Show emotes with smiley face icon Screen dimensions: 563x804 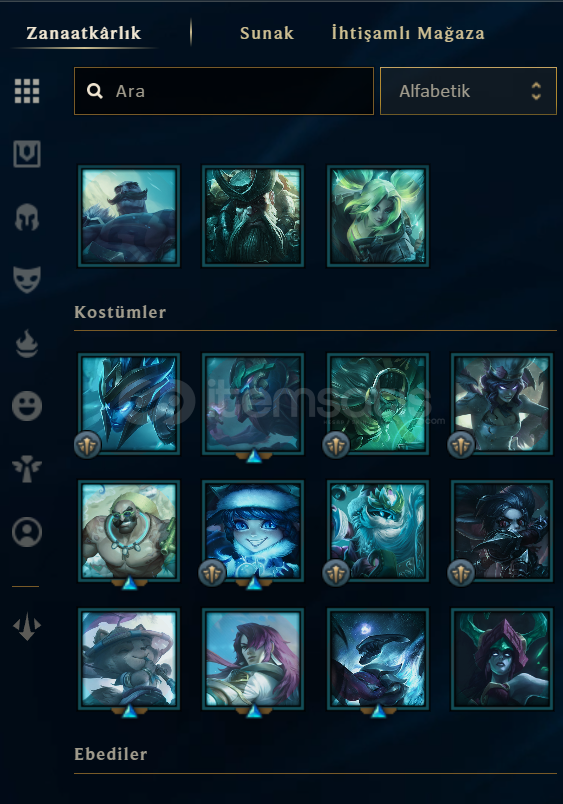[27, 406]
